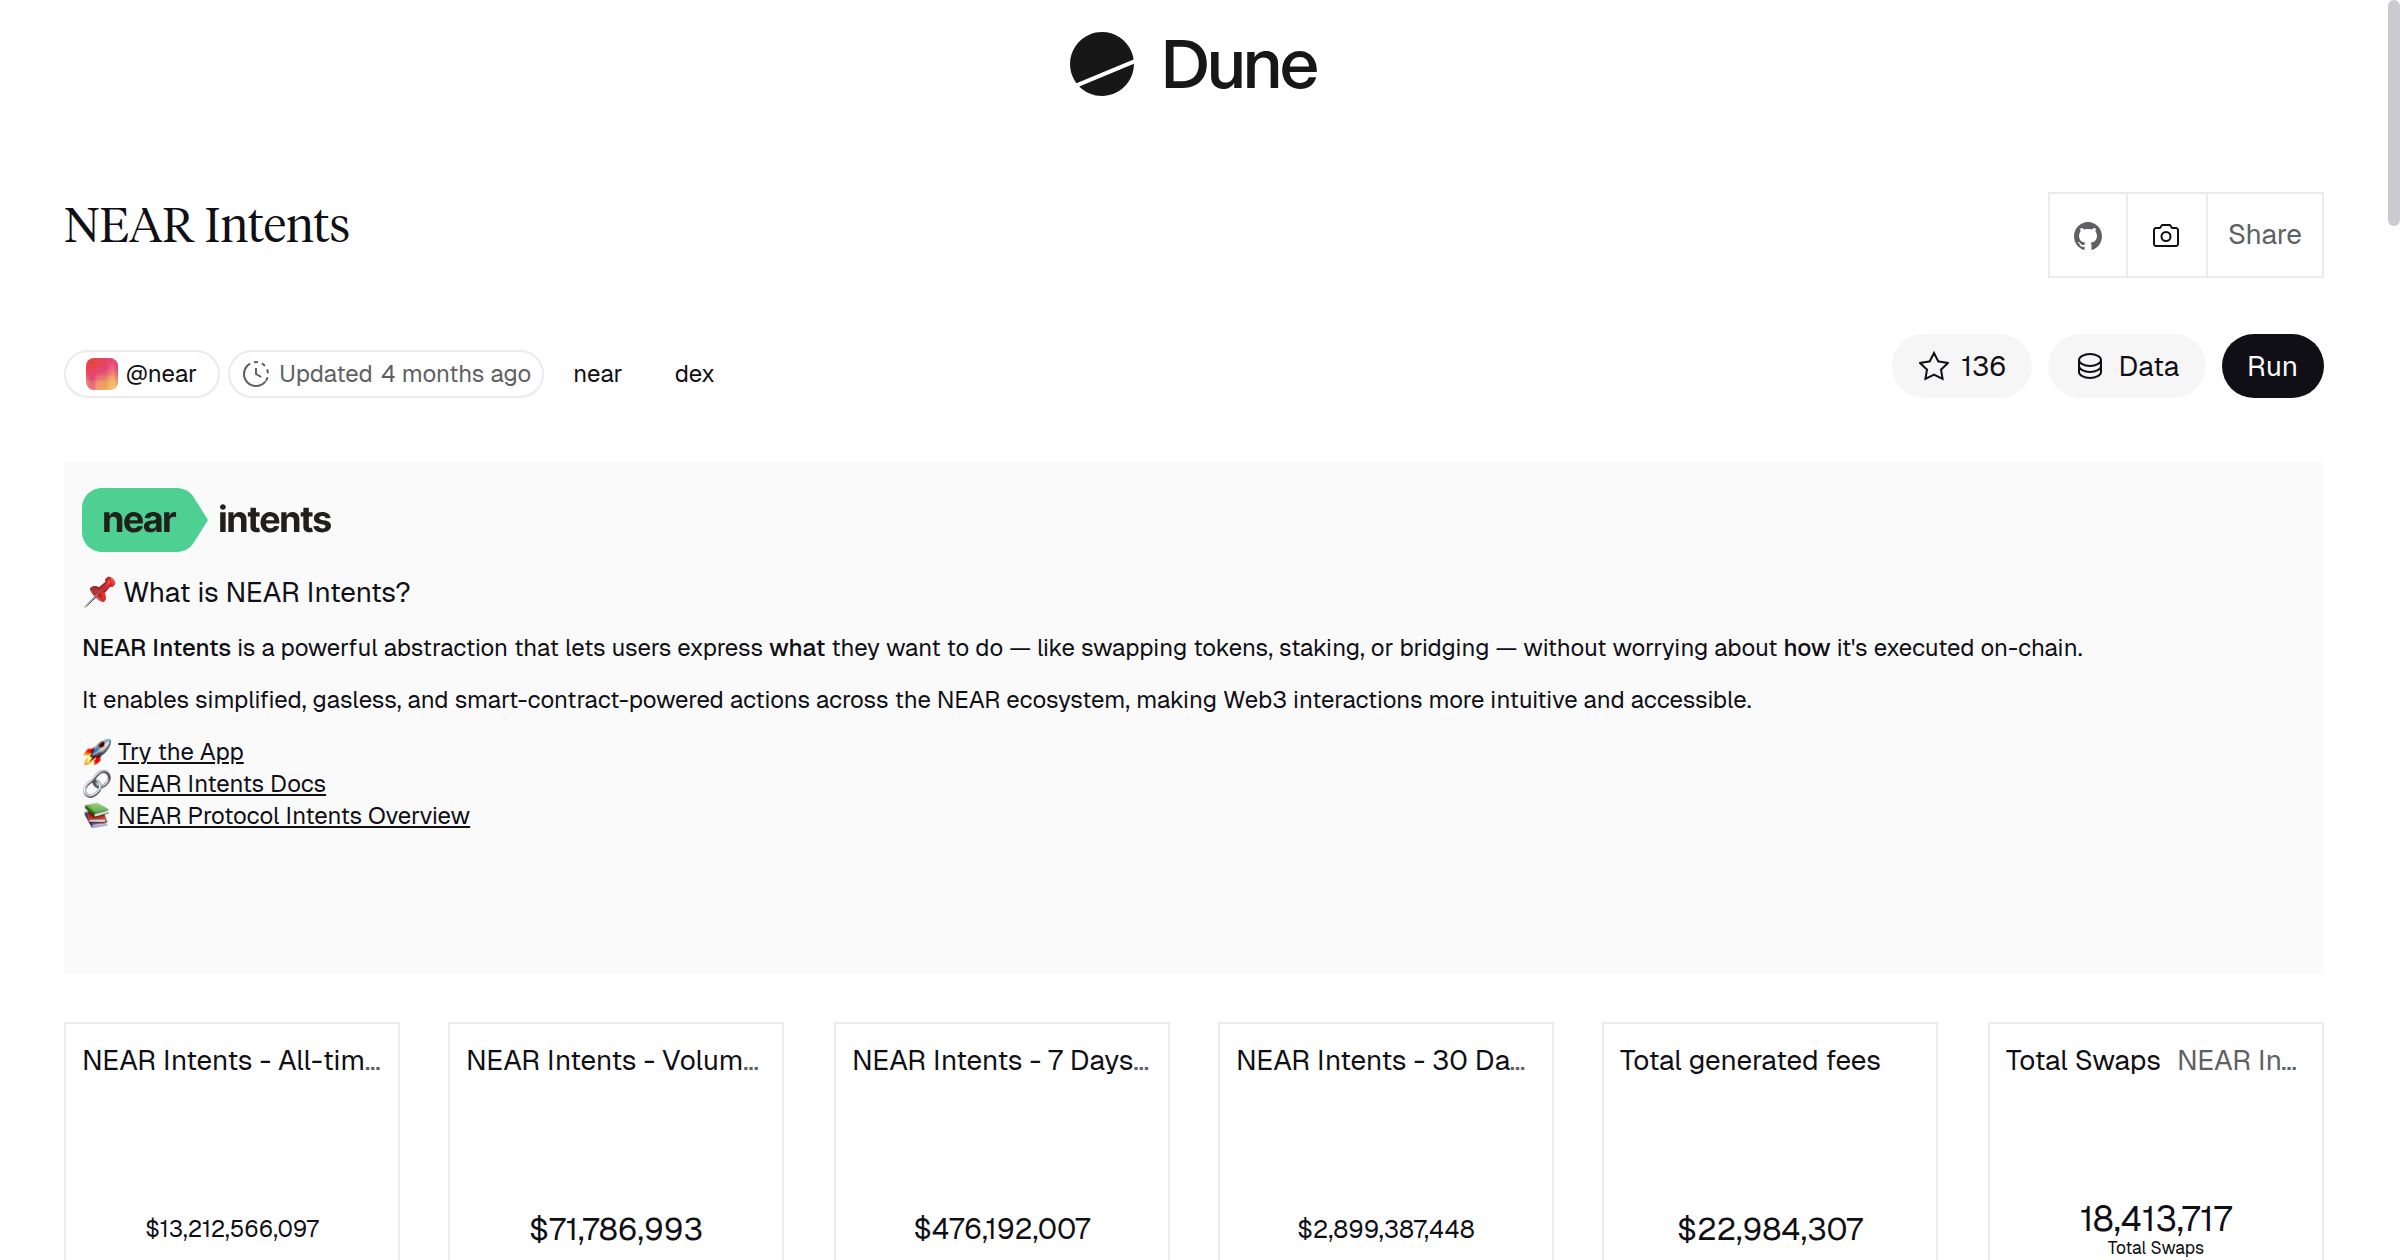Viewport: 2400px width, 1260px height.
Task: Click the Dune logo icon
Action: (x=1101, y=64)
